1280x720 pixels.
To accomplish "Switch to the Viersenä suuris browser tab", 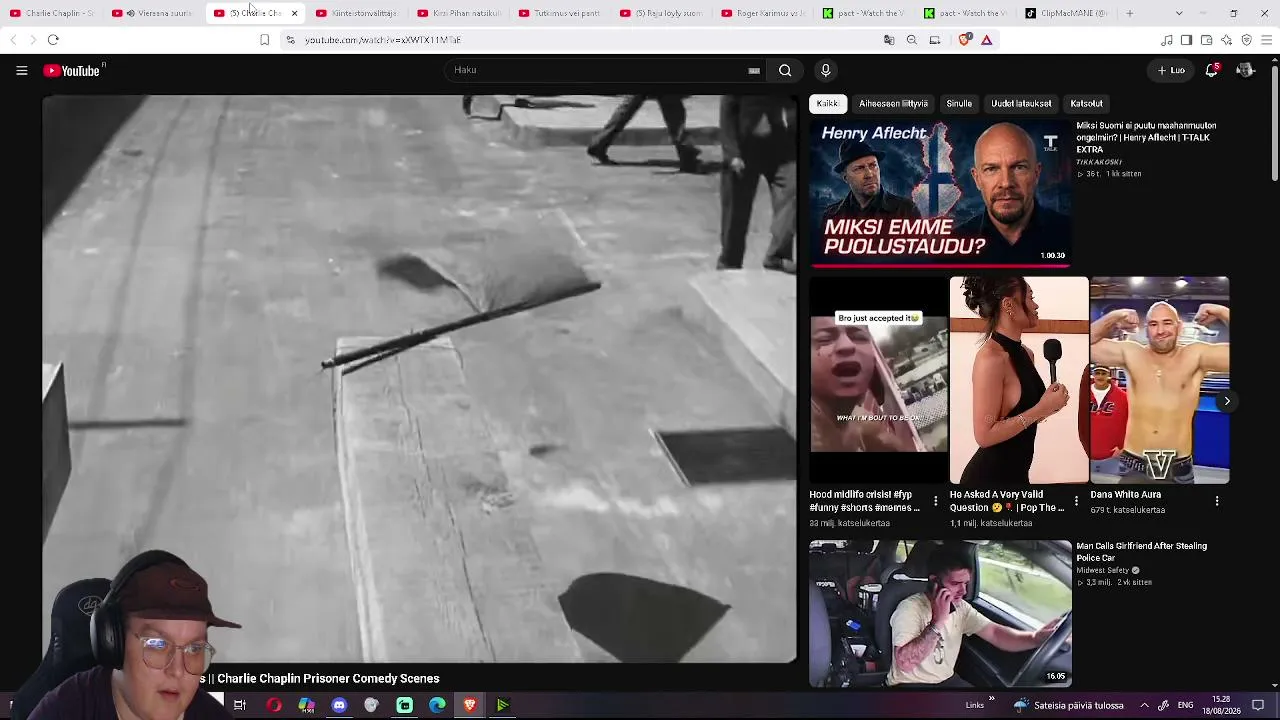I will tap(152, 13).
